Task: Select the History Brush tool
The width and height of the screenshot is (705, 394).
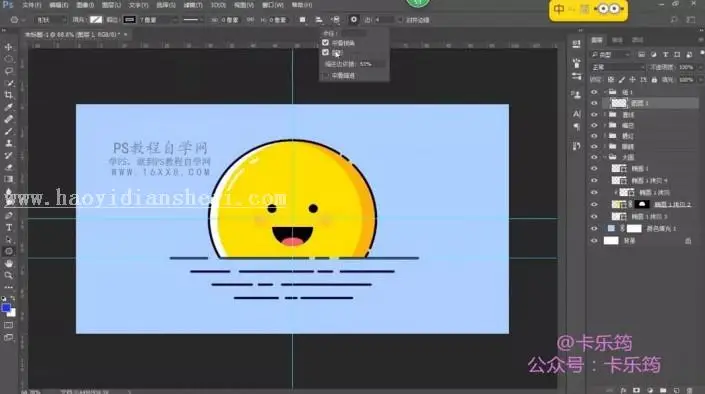Action: point(9,155)
